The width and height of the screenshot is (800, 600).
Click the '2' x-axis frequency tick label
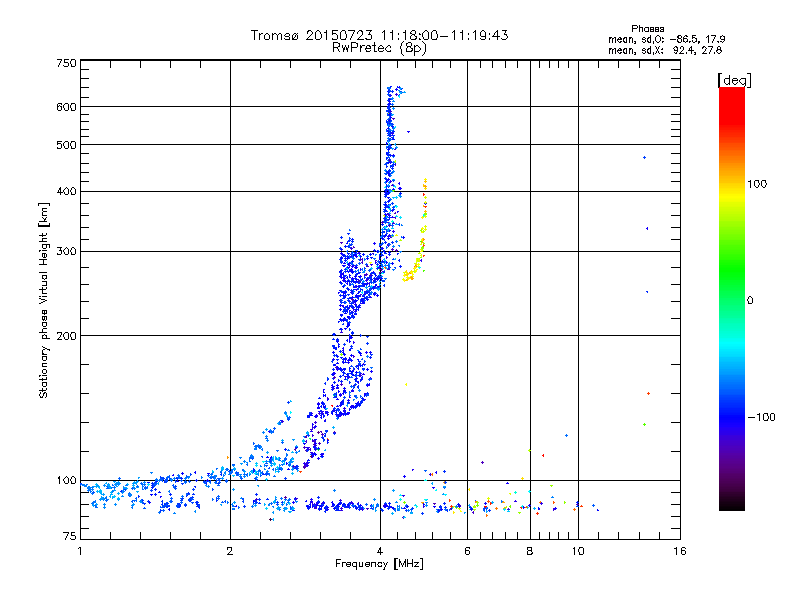coord(230,551)
